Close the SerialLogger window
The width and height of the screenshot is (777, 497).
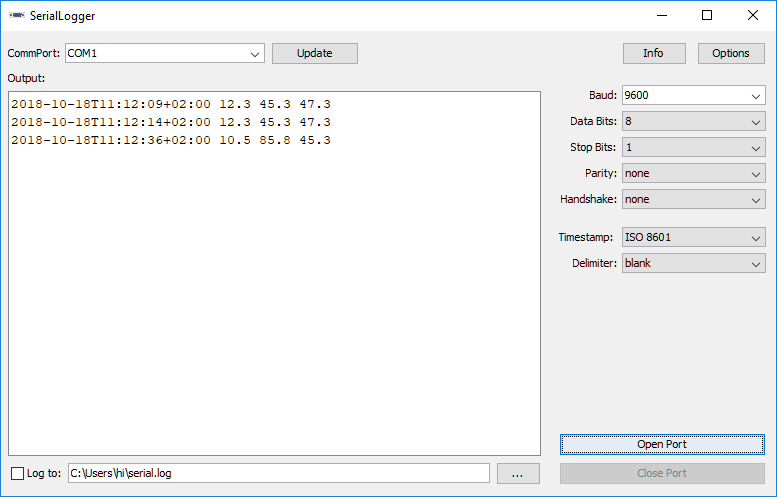tap(753, 15)
